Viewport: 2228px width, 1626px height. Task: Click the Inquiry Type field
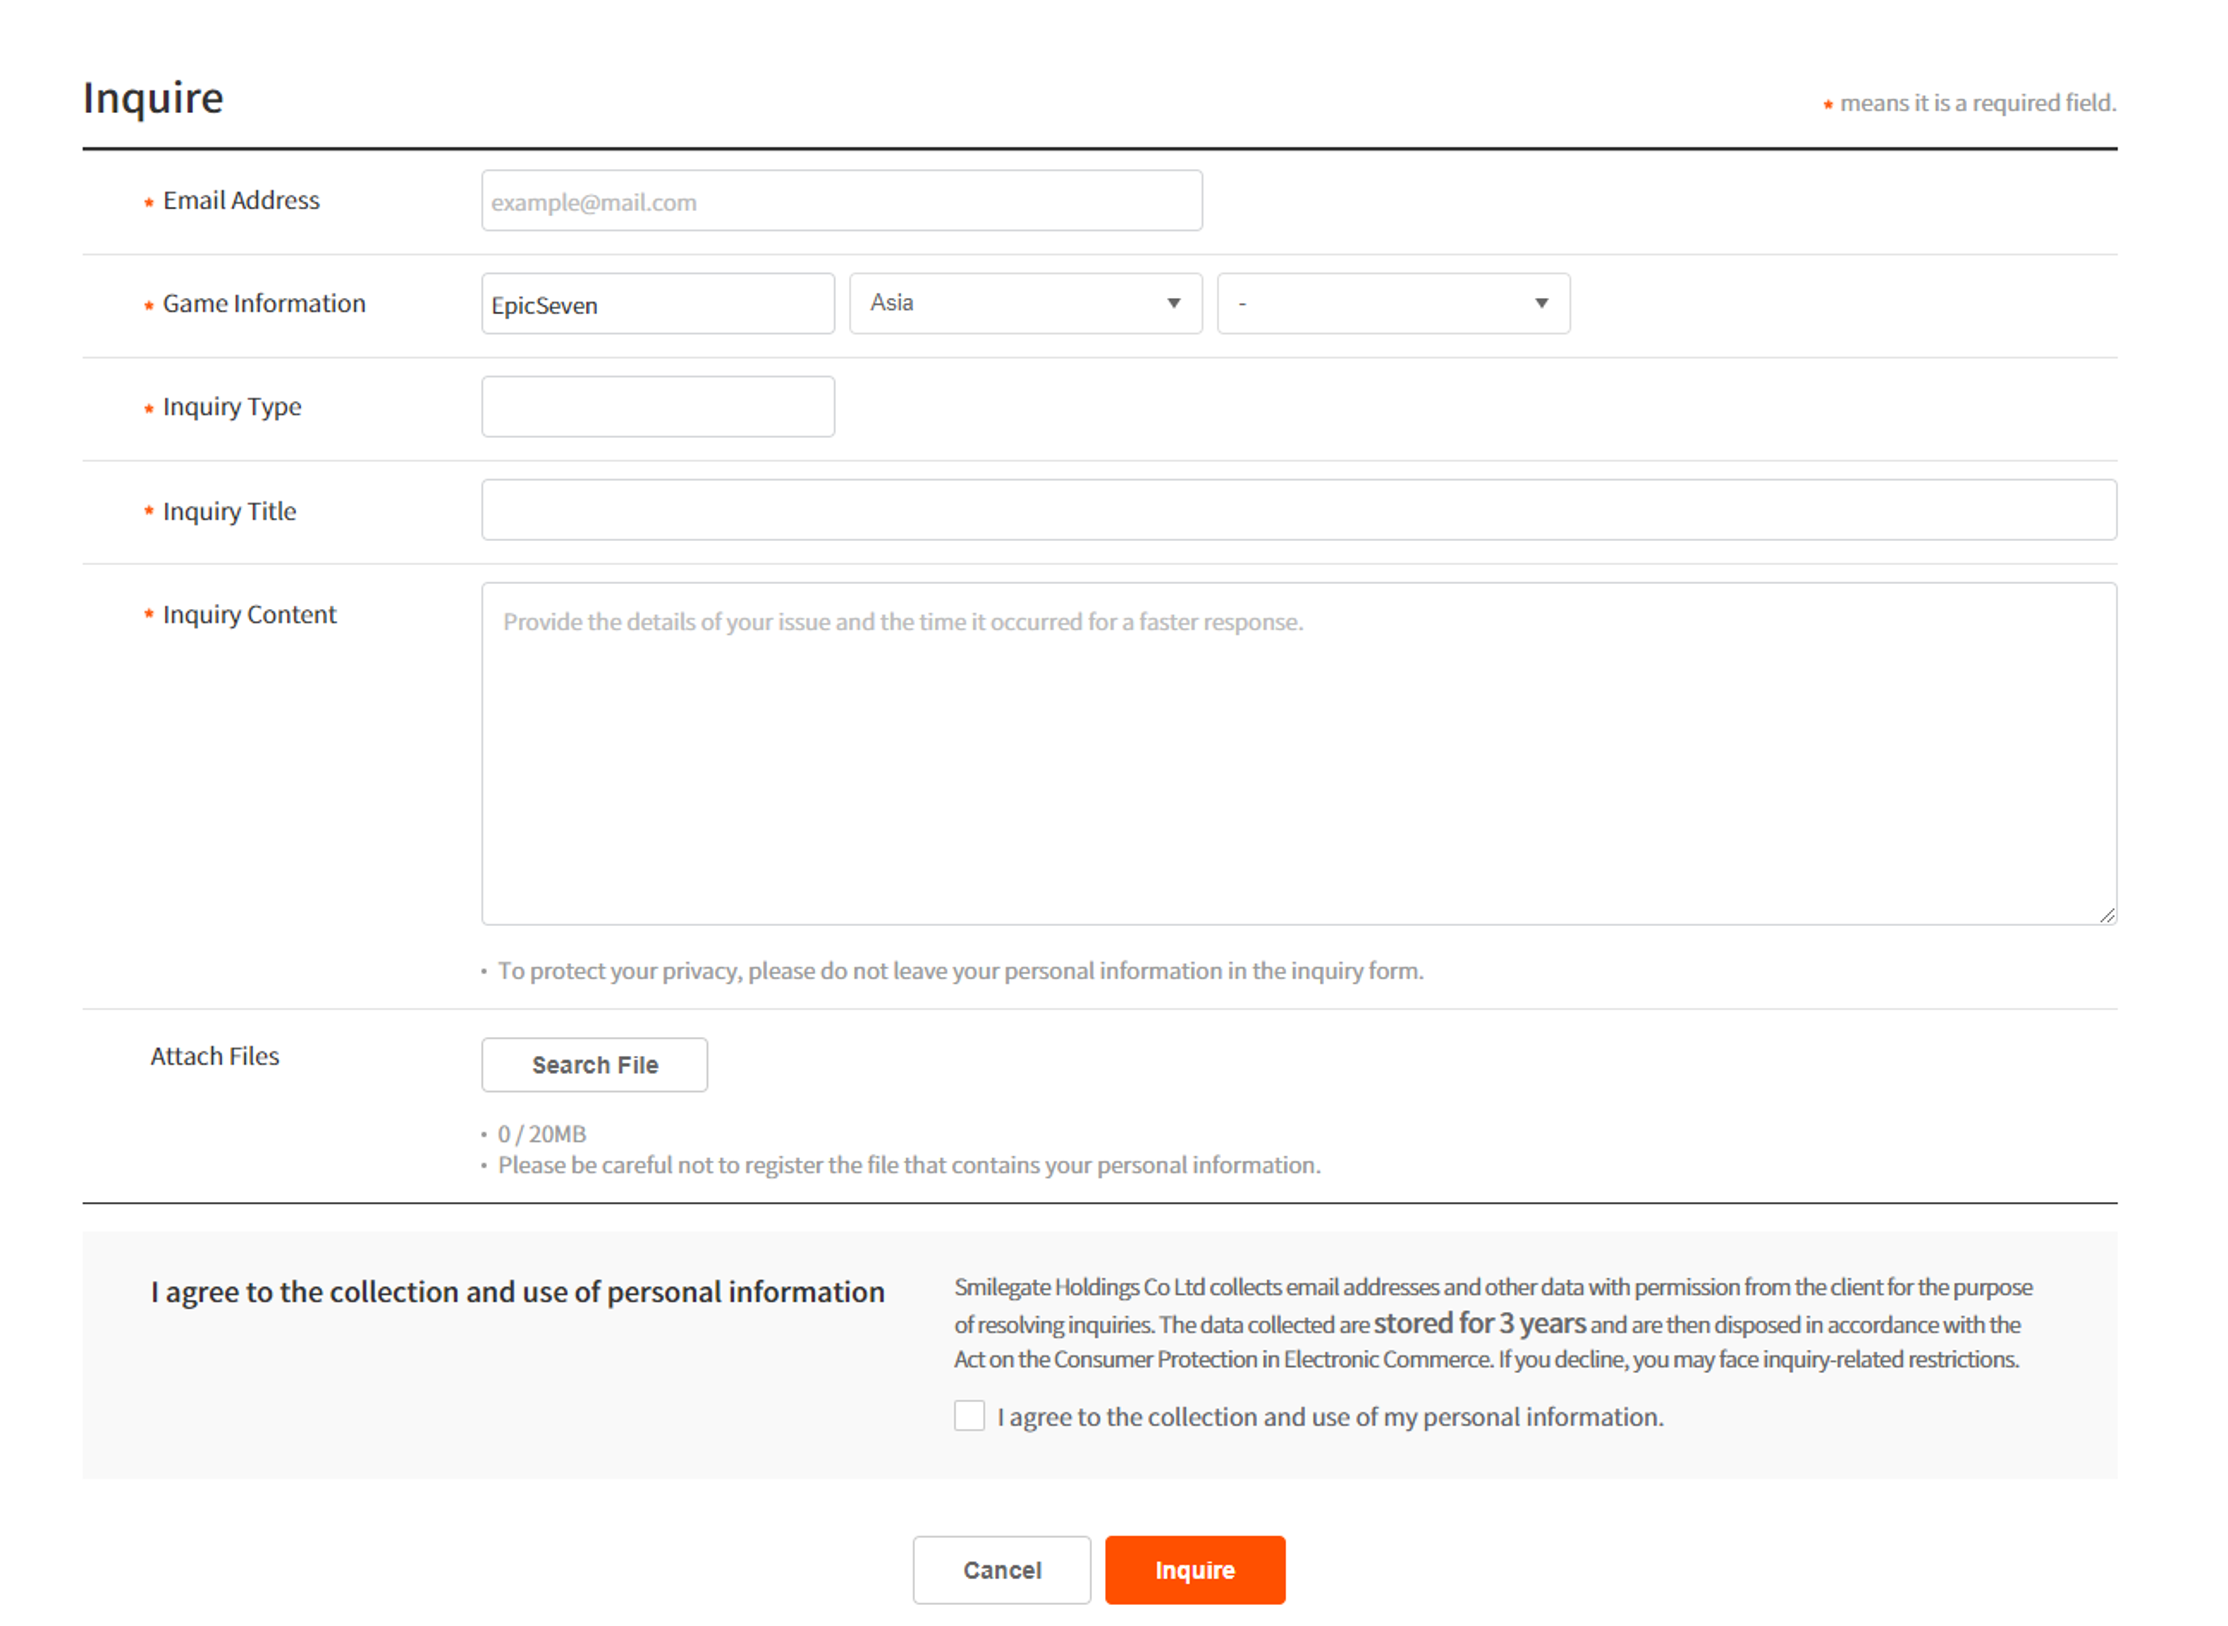coord(657,407)
